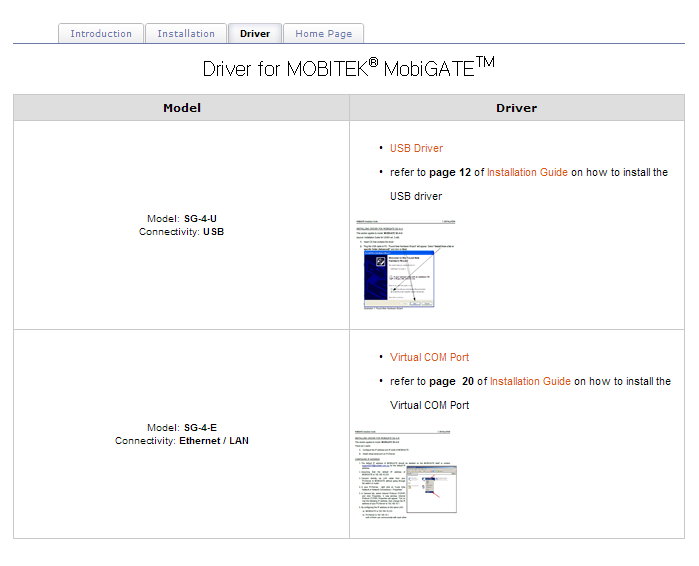Viewport: 699px width, 566px height.
Task: Click the TM superscript in the heading
Action: tap(485, 62)
